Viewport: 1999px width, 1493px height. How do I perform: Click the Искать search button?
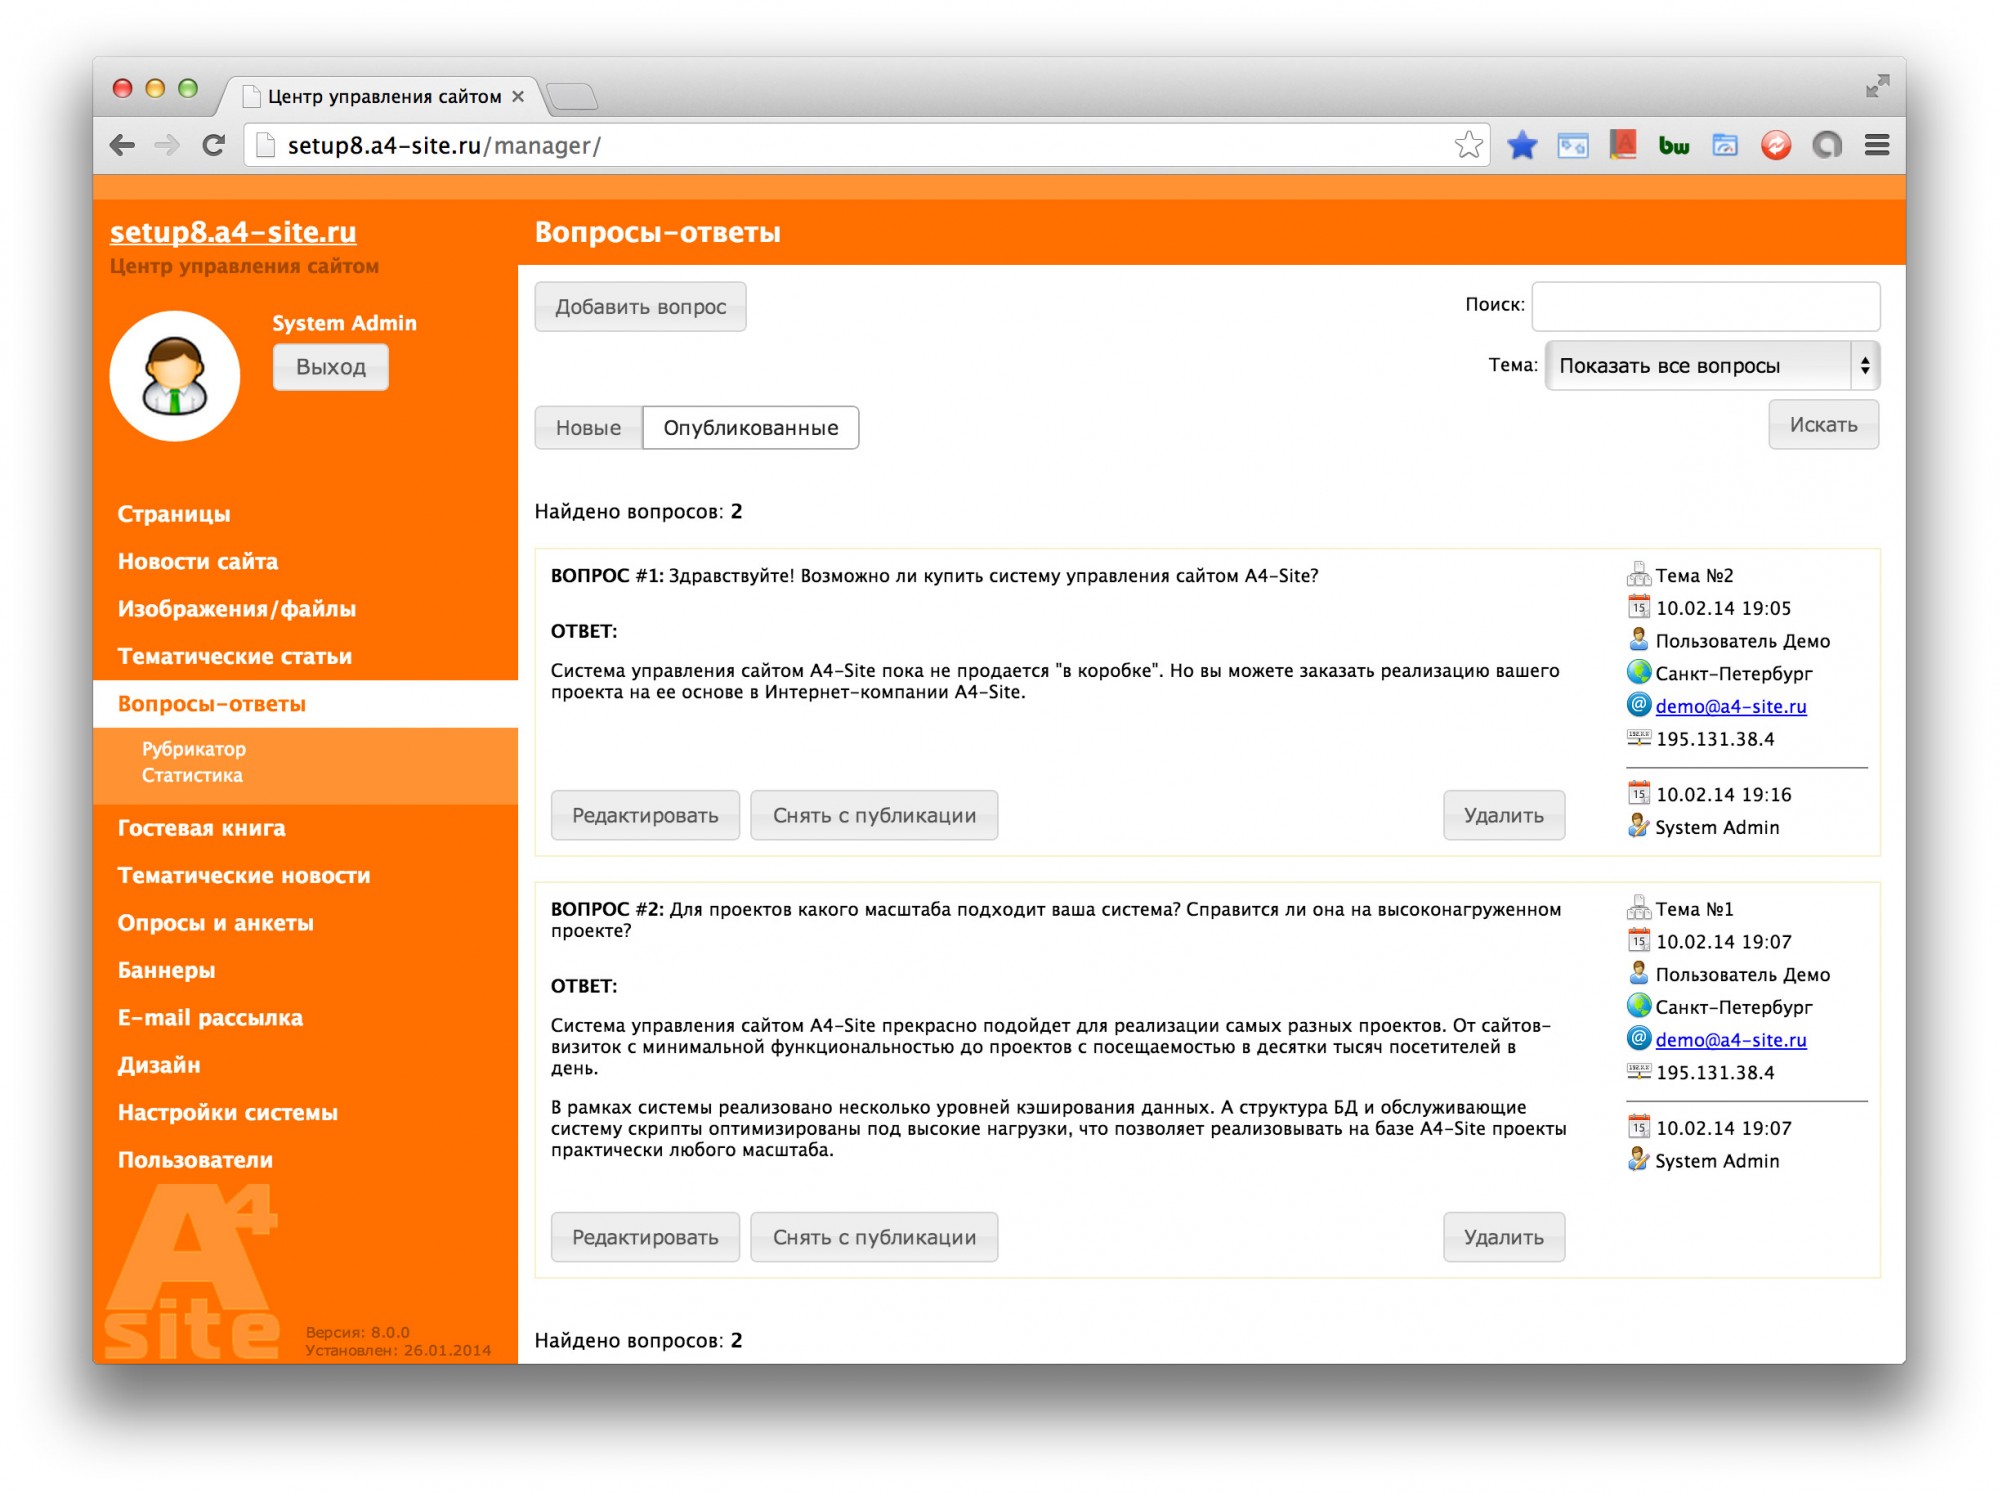[1822, 424]
